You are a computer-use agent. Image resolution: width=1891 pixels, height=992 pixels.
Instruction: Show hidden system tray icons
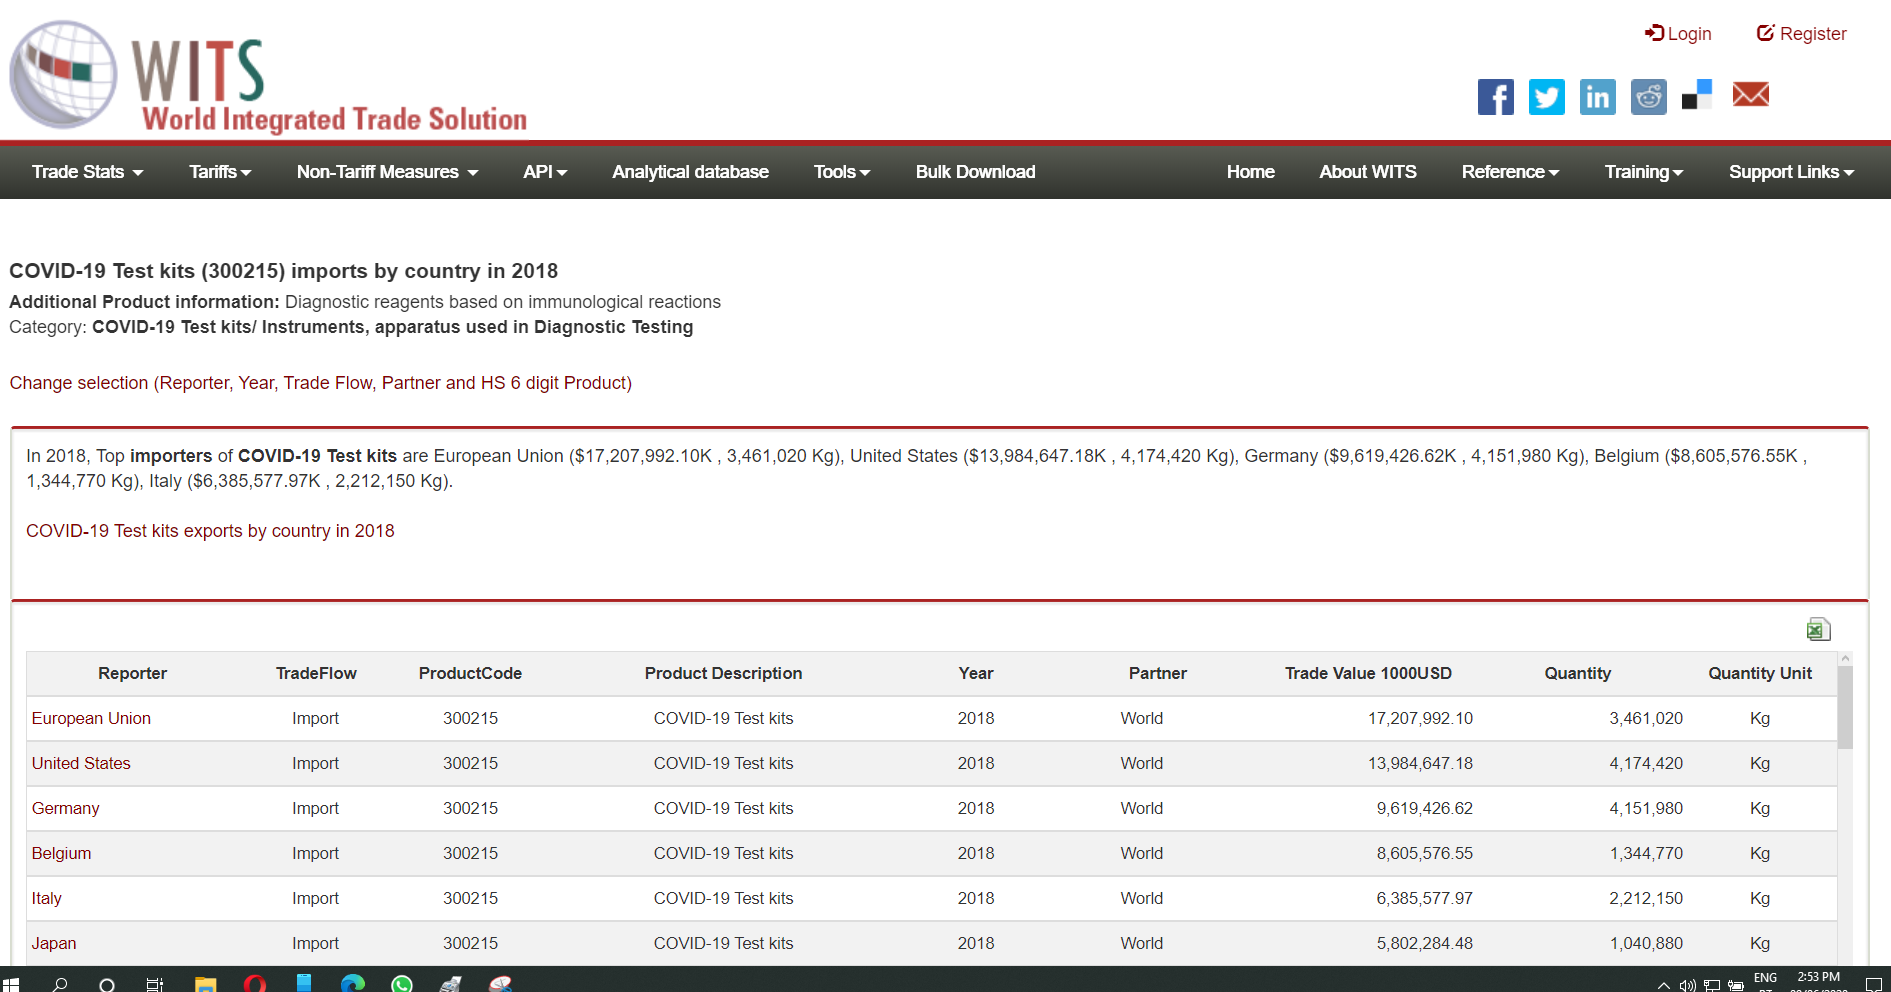(x=1663, y=985)
